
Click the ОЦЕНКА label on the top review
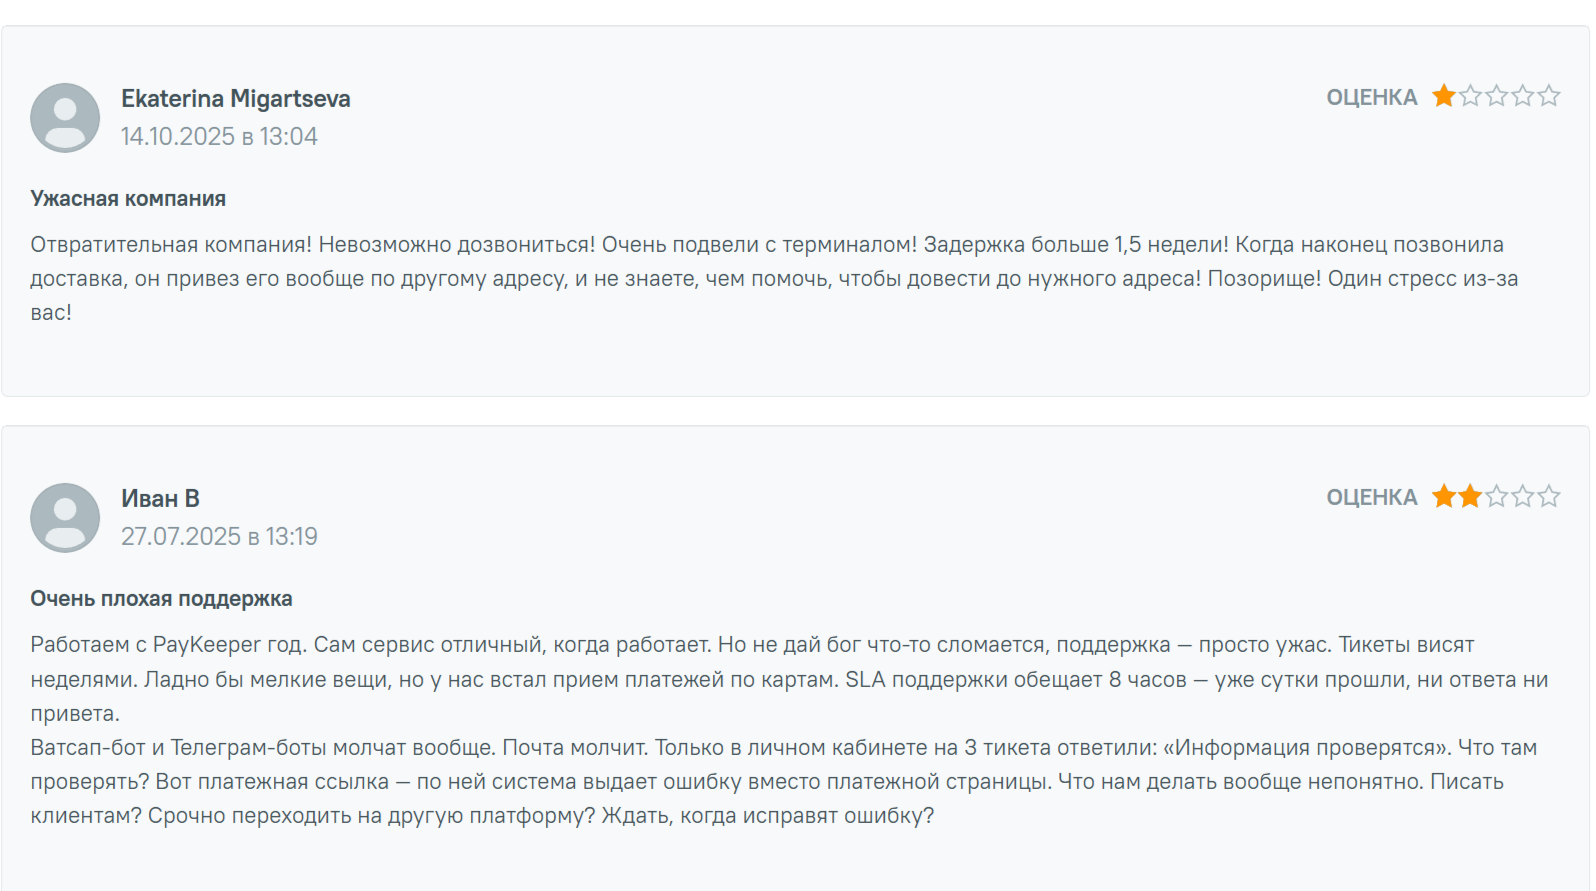pyautogui.click(x=1371, y=96)
